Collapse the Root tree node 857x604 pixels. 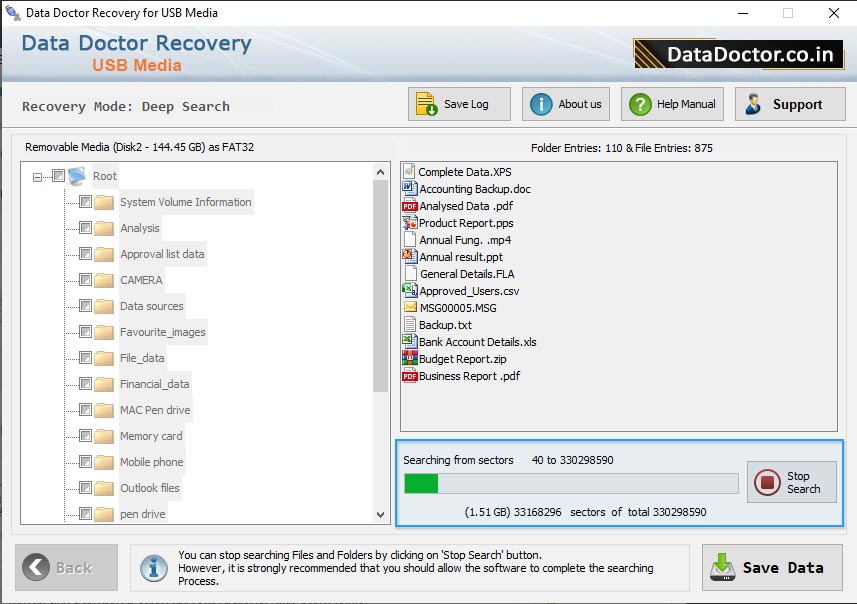point(38,177)
